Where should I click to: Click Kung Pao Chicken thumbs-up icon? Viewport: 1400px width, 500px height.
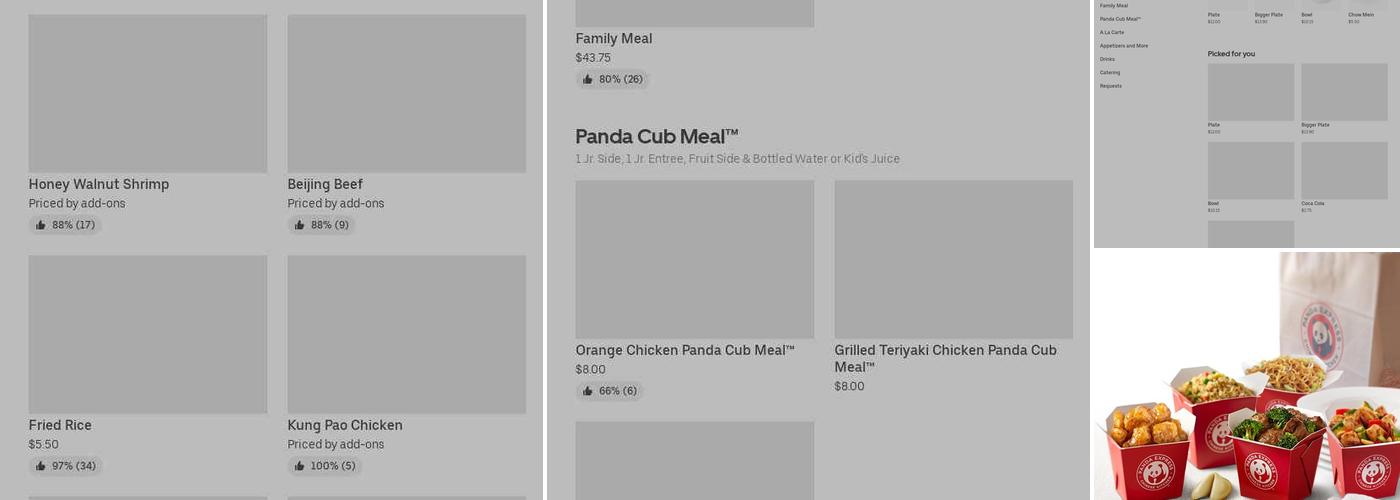299,466
